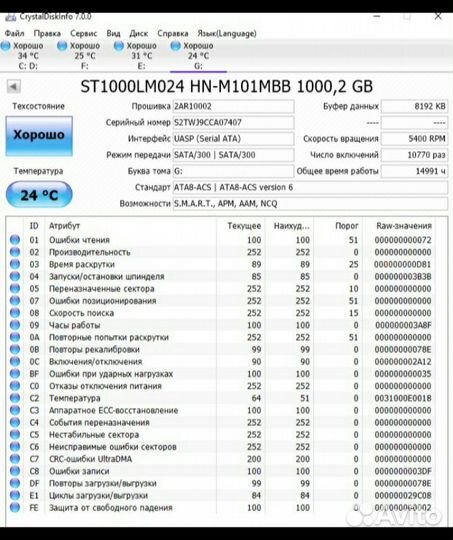Click status icon for Циклы загрузки/выгрузки
Screen dimensions: 453x540
15,495
